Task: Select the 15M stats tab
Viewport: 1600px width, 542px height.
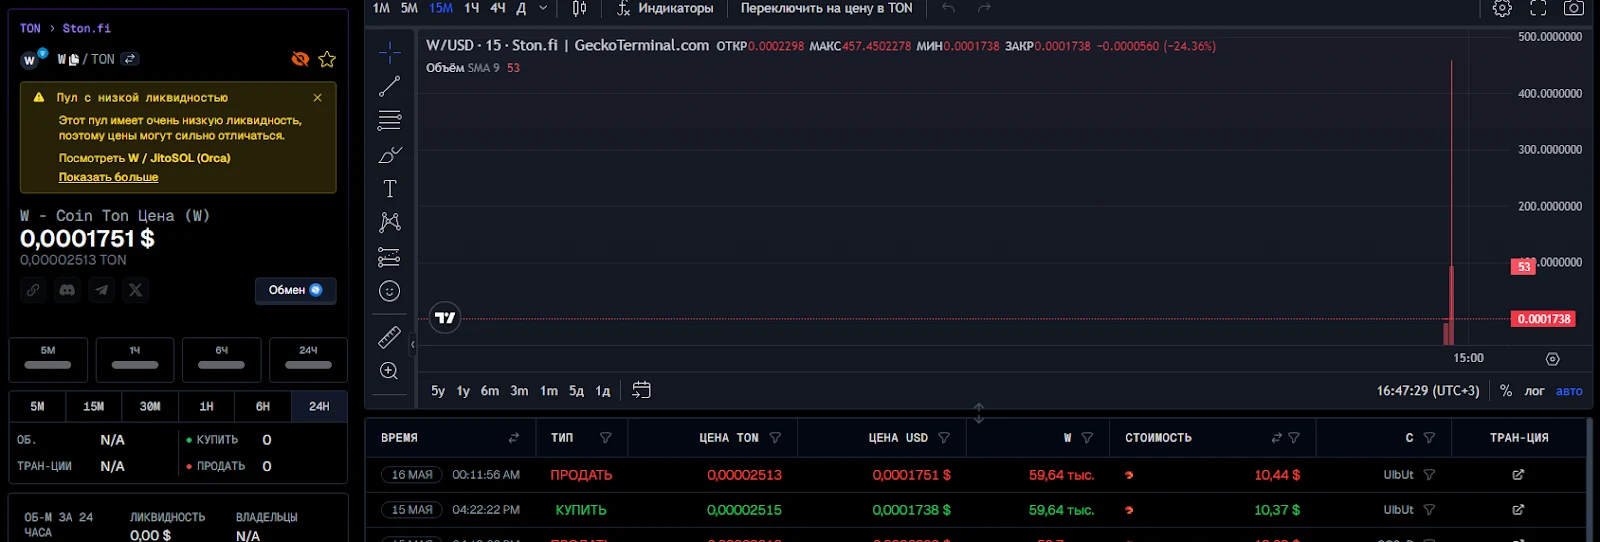Action: pyautogui.click(x=93, y=407)
